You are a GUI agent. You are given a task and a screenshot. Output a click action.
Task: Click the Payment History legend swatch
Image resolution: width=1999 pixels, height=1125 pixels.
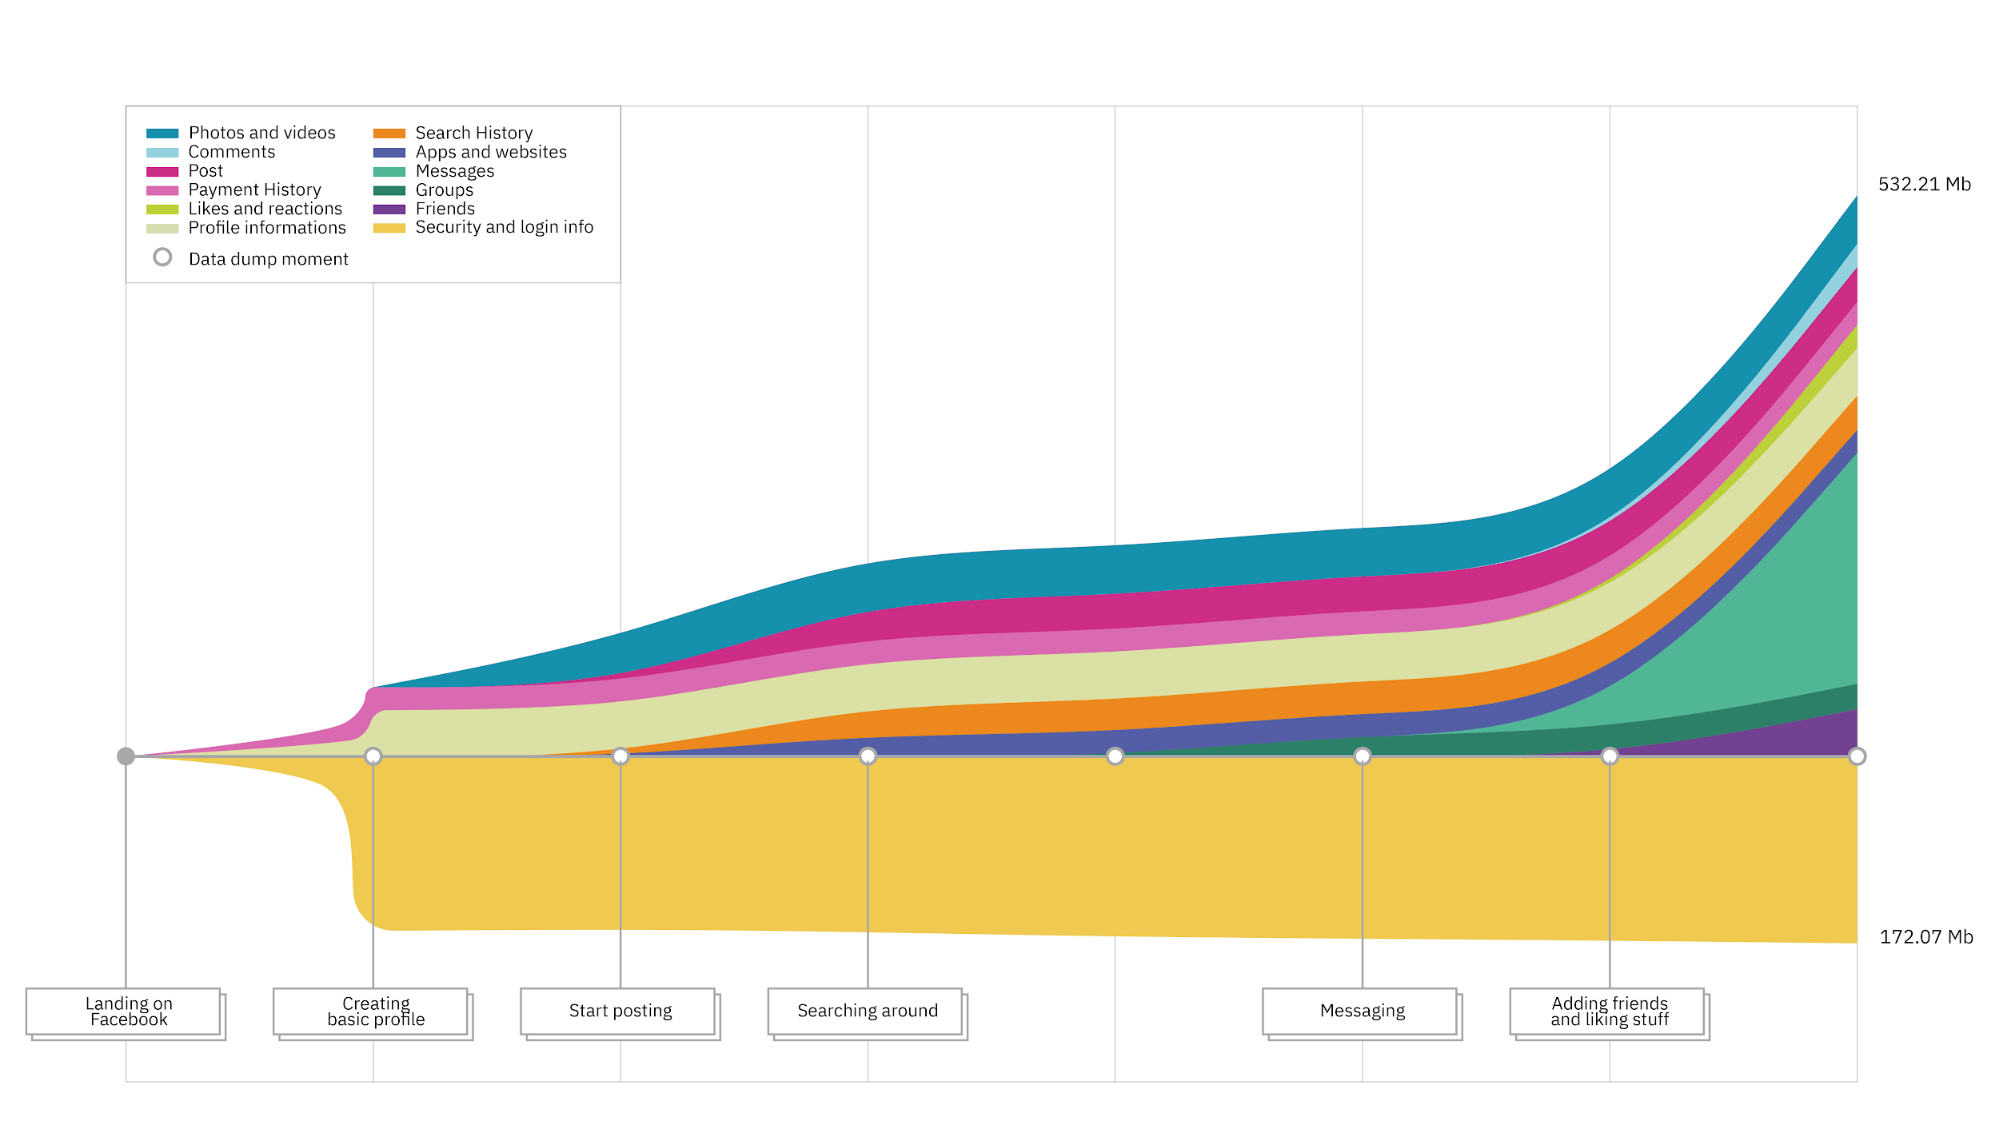[x=162, y=190]
